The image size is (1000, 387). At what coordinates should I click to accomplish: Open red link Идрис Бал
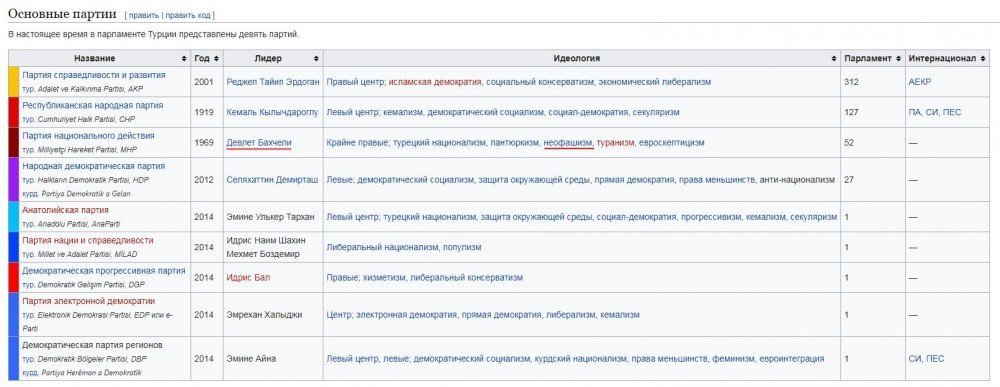pos(248,277)
